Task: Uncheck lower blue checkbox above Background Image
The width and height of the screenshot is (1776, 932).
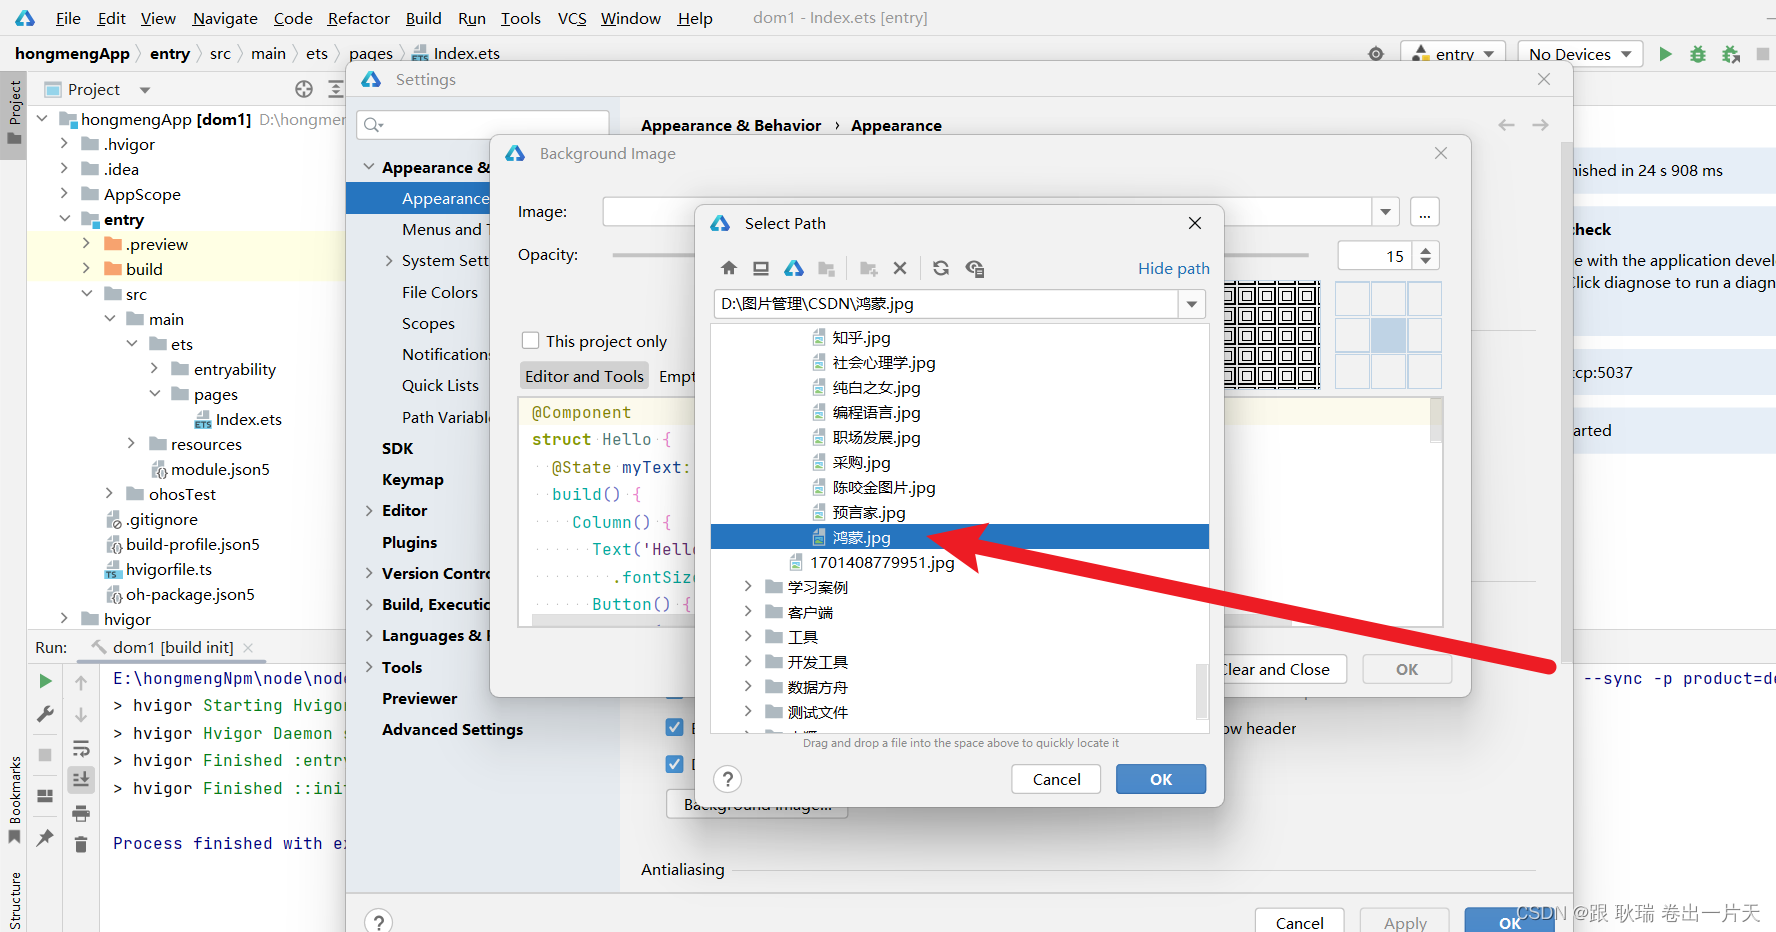Action: (675, 764)
